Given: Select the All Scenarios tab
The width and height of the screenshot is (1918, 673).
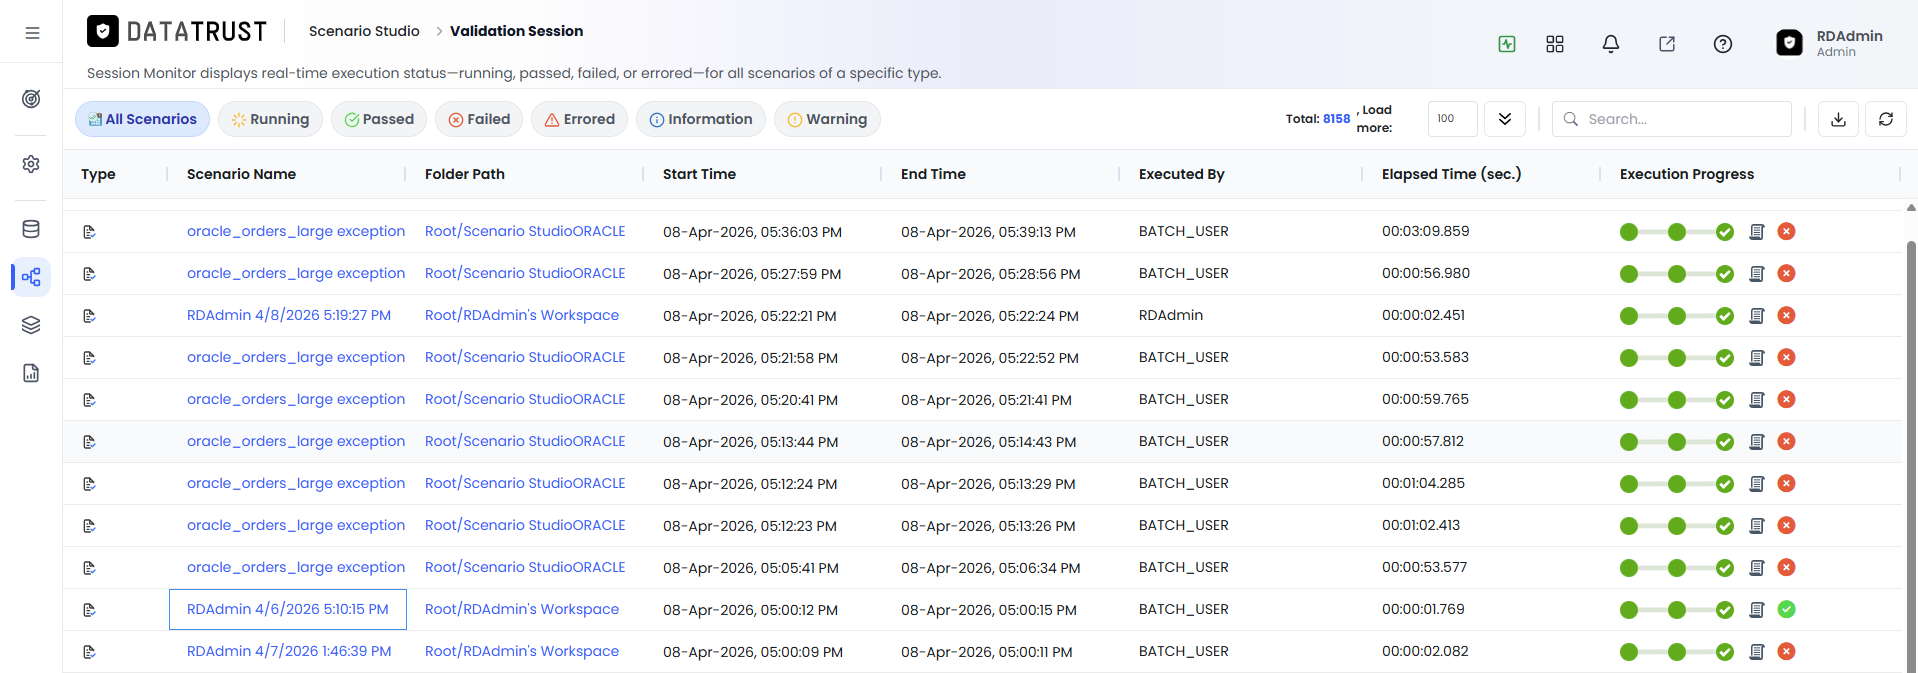Looking at the screenshot, I should point(142,119).
